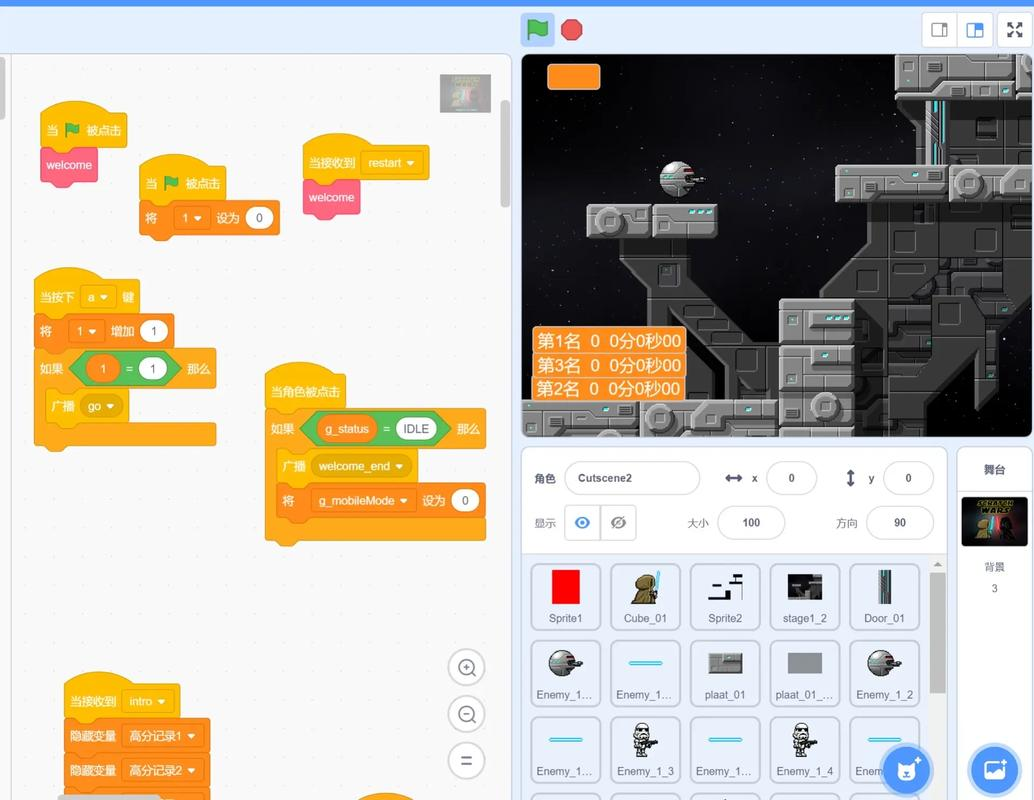Switch to large stage layout
Viewport: 1034px width, 800px height.
[x=975, y=30]
